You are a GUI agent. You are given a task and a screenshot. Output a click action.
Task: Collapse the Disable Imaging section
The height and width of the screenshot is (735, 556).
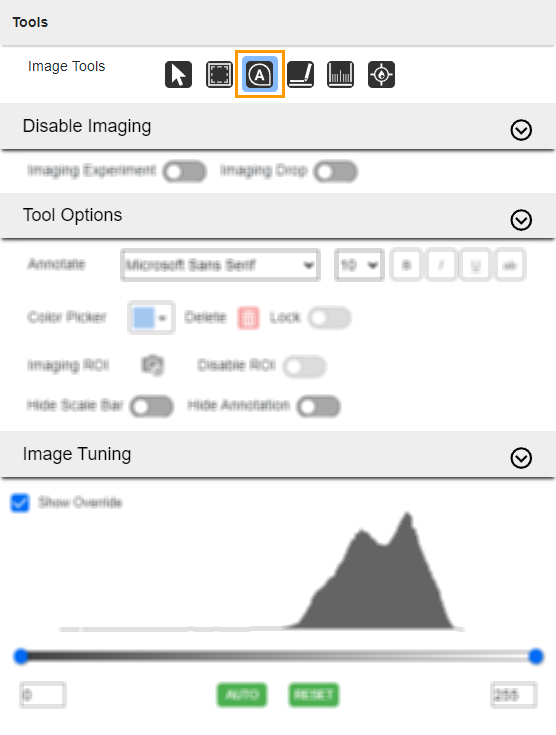tap(521, 130)
